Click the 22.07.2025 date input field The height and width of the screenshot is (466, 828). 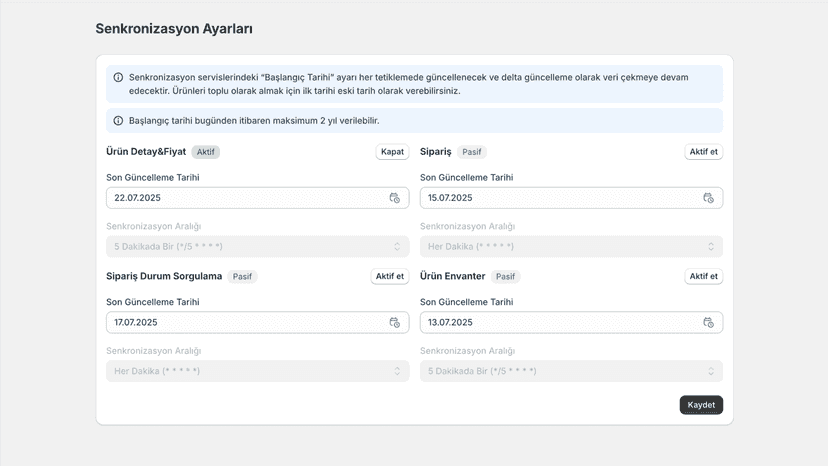click(x=258, y=198)
